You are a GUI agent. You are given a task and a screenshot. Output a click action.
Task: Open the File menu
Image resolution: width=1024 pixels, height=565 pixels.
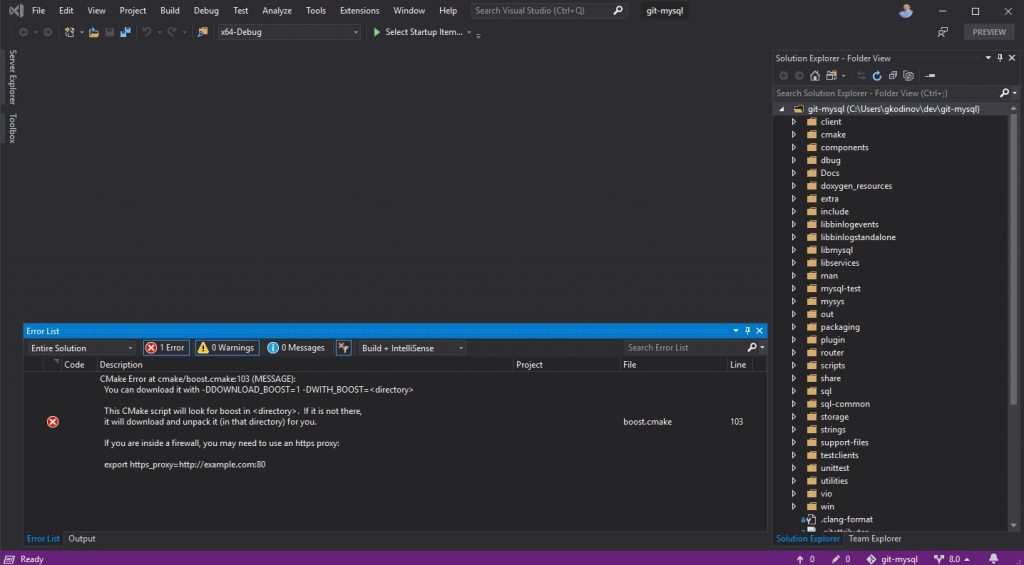click(x=39, y=10)
